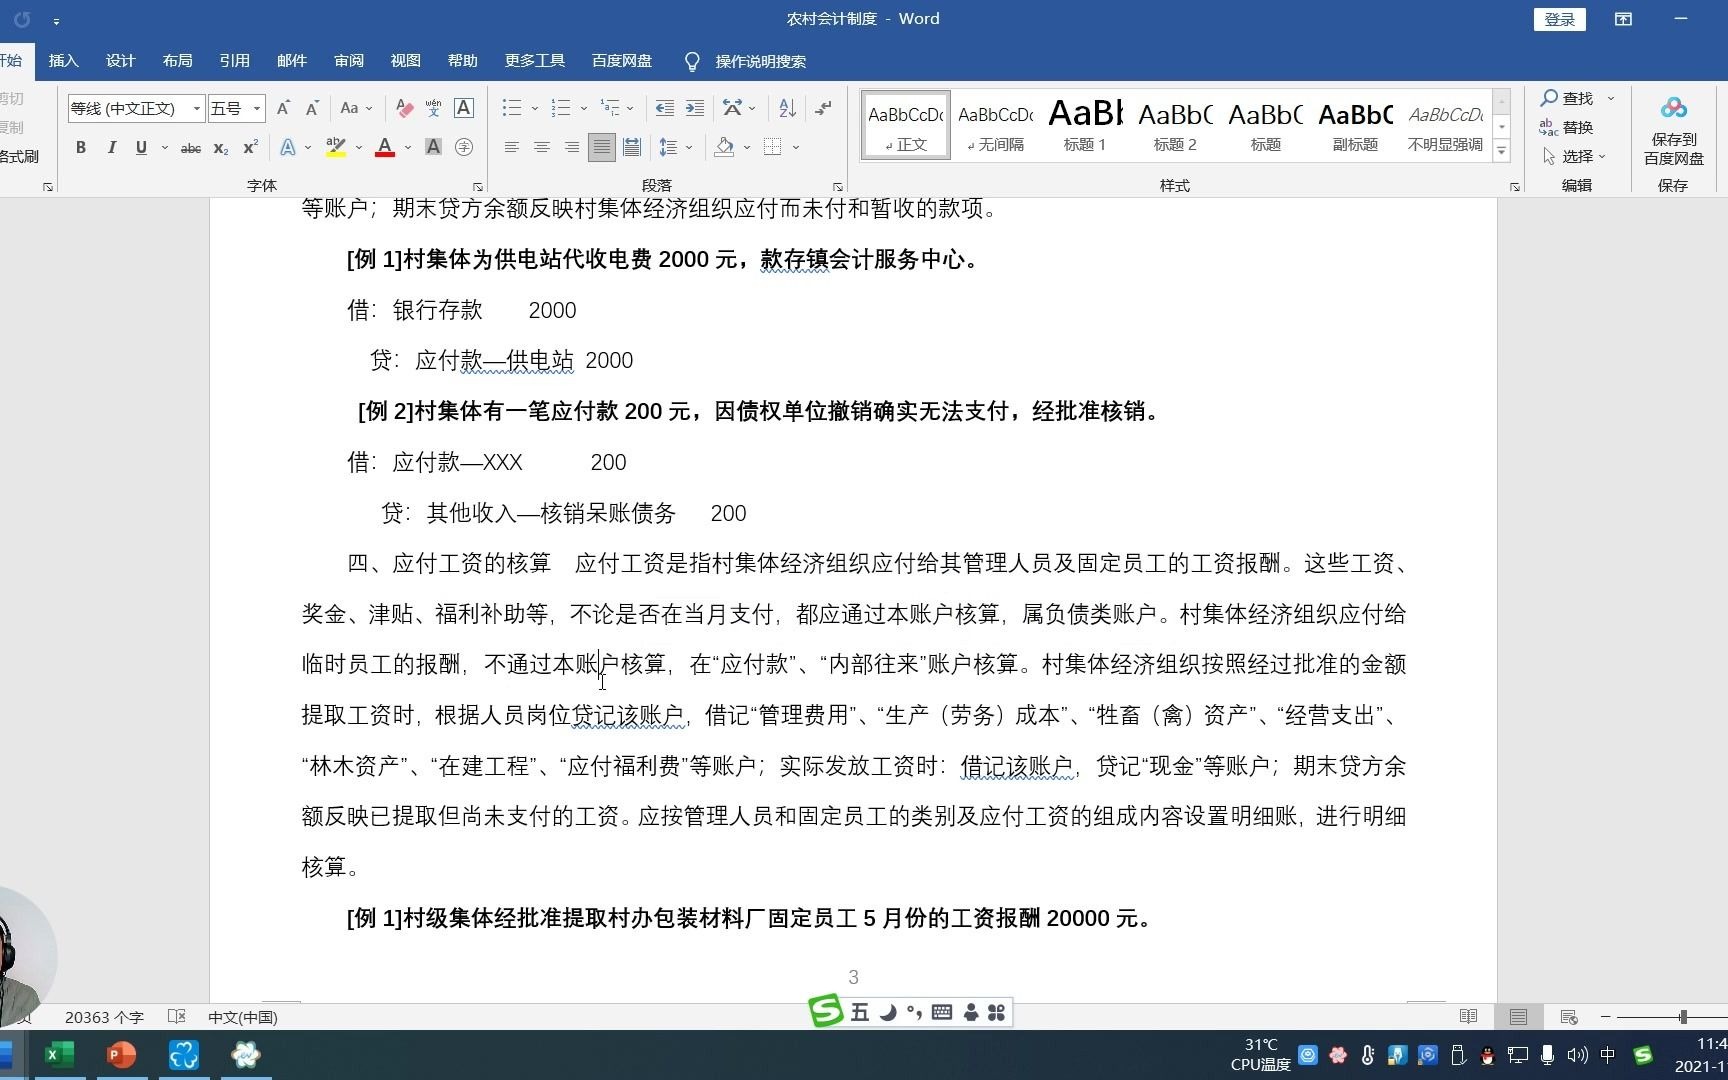Toggle justified paragraph alignment
This screenshot has width=1728, height=1080.
point(601,147)
